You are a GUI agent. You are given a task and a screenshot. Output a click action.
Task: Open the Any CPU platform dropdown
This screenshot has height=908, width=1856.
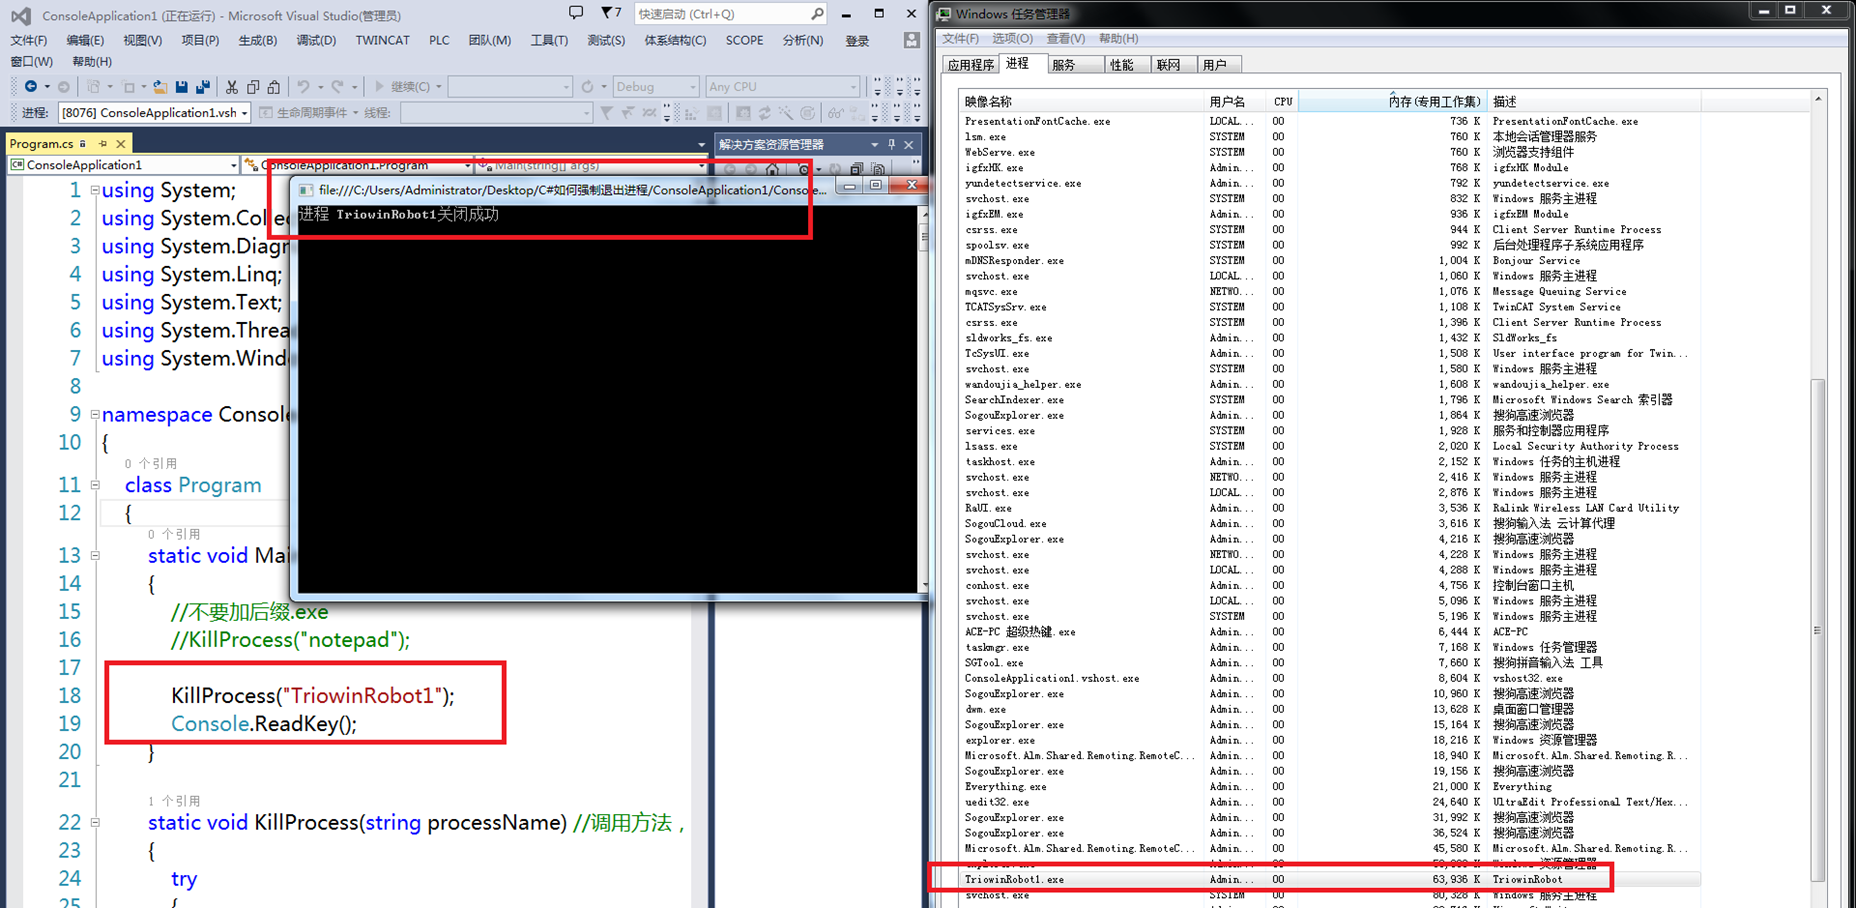click(x=782, y=87)
